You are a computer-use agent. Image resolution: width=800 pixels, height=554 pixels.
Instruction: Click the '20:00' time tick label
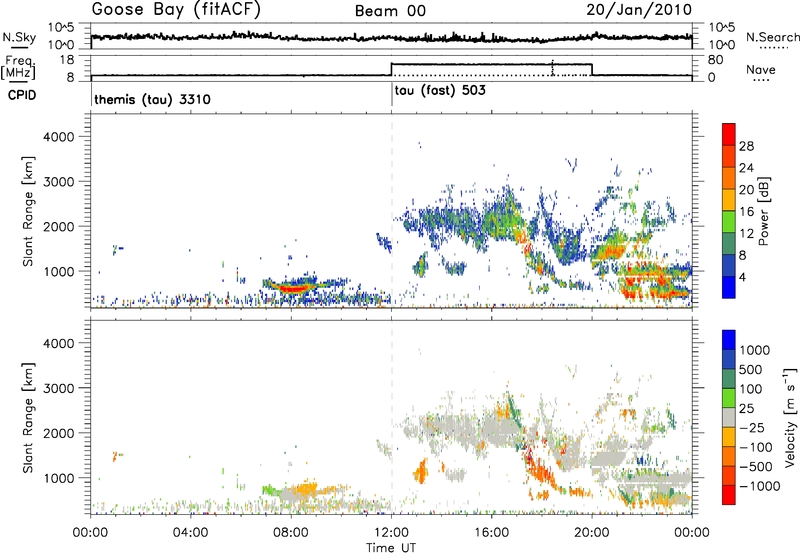pos(591,533)
